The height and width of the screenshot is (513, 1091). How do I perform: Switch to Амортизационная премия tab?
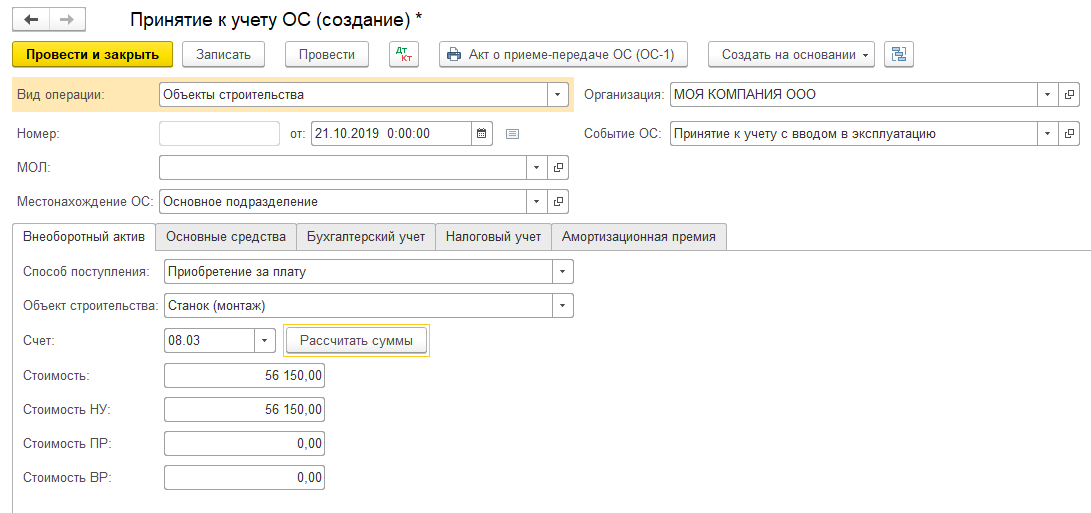tap(639, 237)
